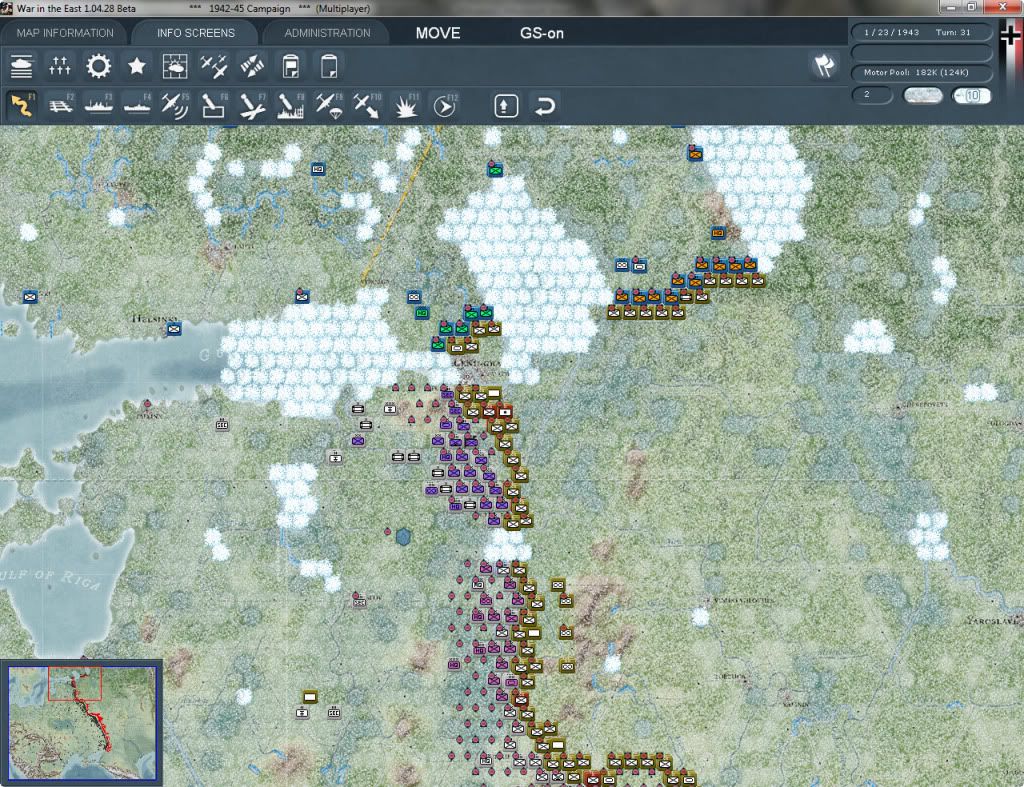Click the minimap overview thumbnail

click(x=82, y=723)
